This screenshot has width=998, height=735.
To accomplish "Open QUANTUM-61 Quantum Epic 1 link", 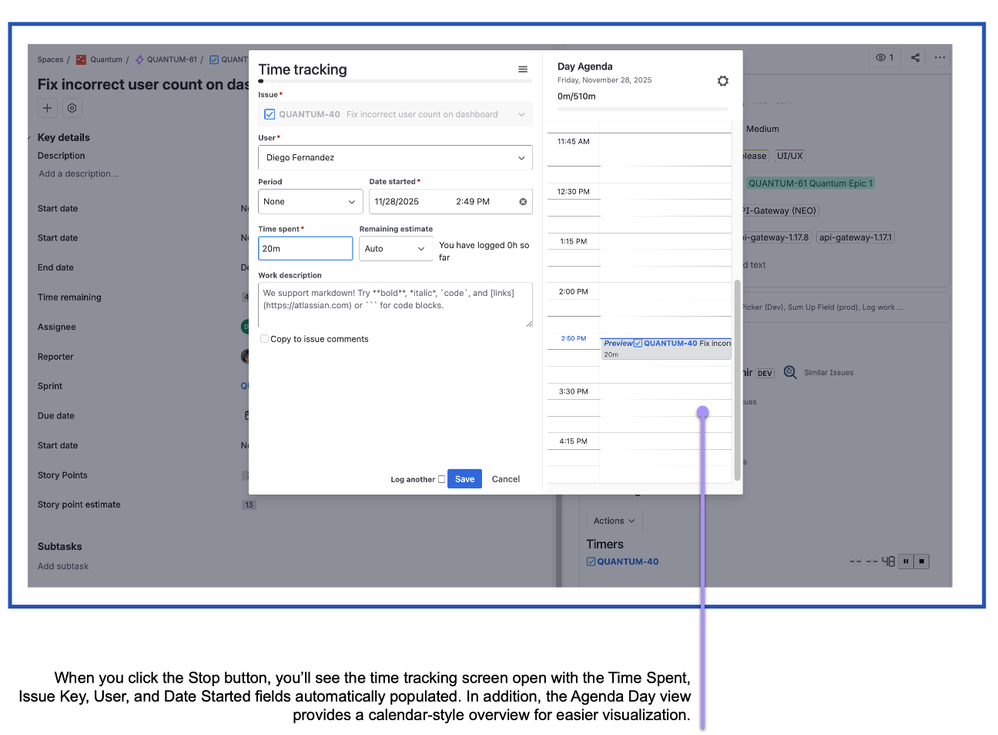I will tap(810, 183).
